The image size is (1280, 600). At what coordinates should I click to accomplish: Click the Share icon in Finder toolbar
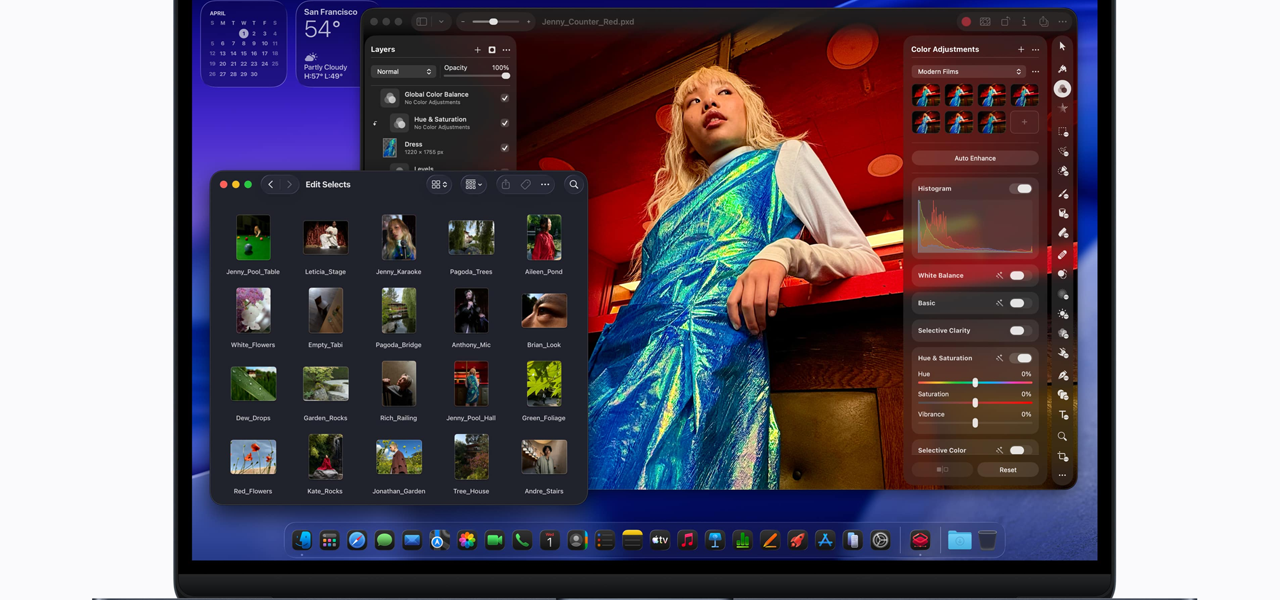click(x=505, y=185)
